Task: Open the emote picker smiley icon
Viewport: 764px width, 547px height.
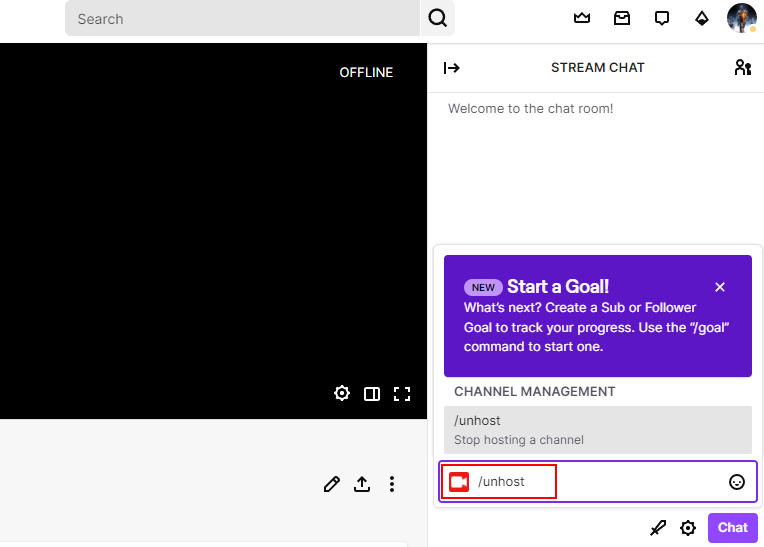Action: tap(737, 482)
